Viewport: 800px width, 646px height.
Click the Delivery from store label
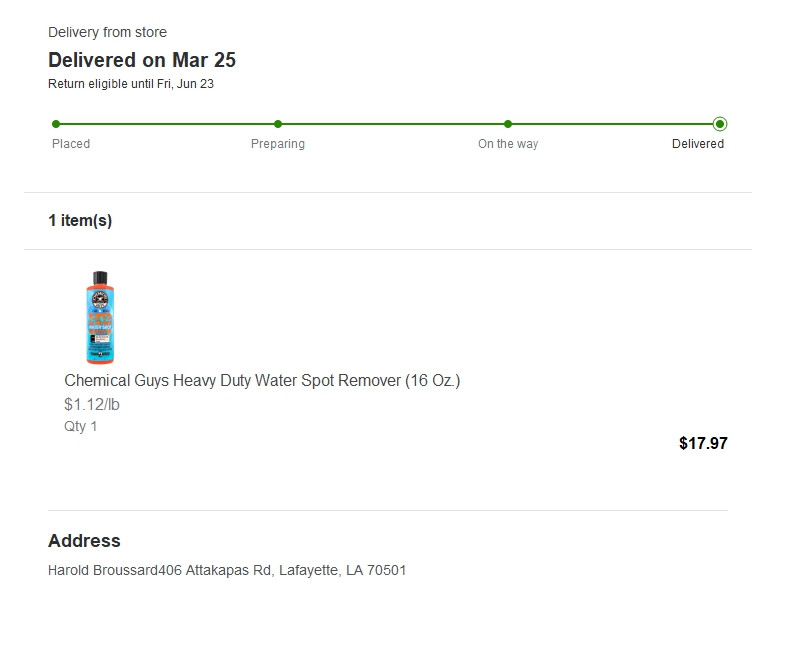(107, 32)
